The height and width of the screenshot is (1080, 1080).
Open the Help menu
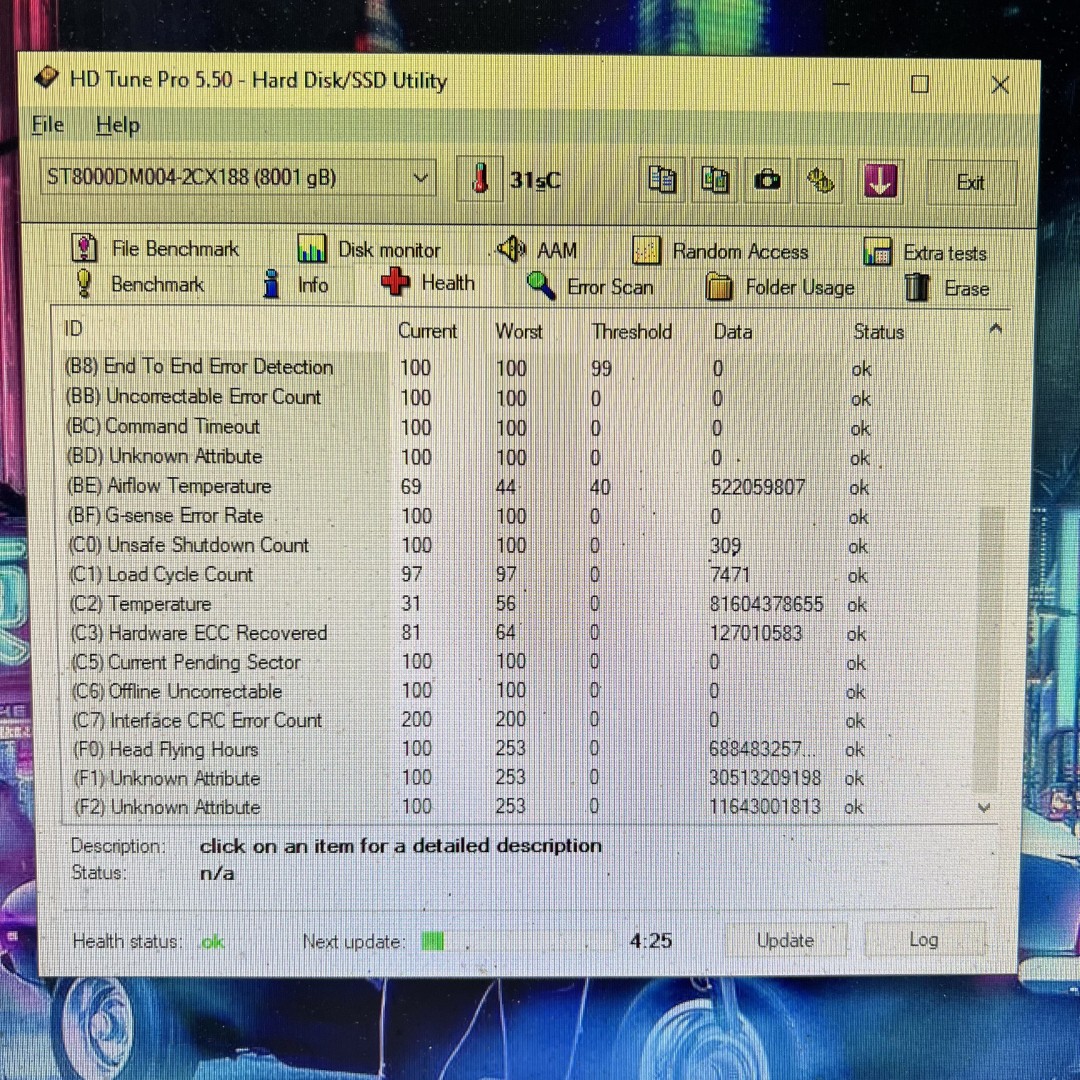click(117, 126)
